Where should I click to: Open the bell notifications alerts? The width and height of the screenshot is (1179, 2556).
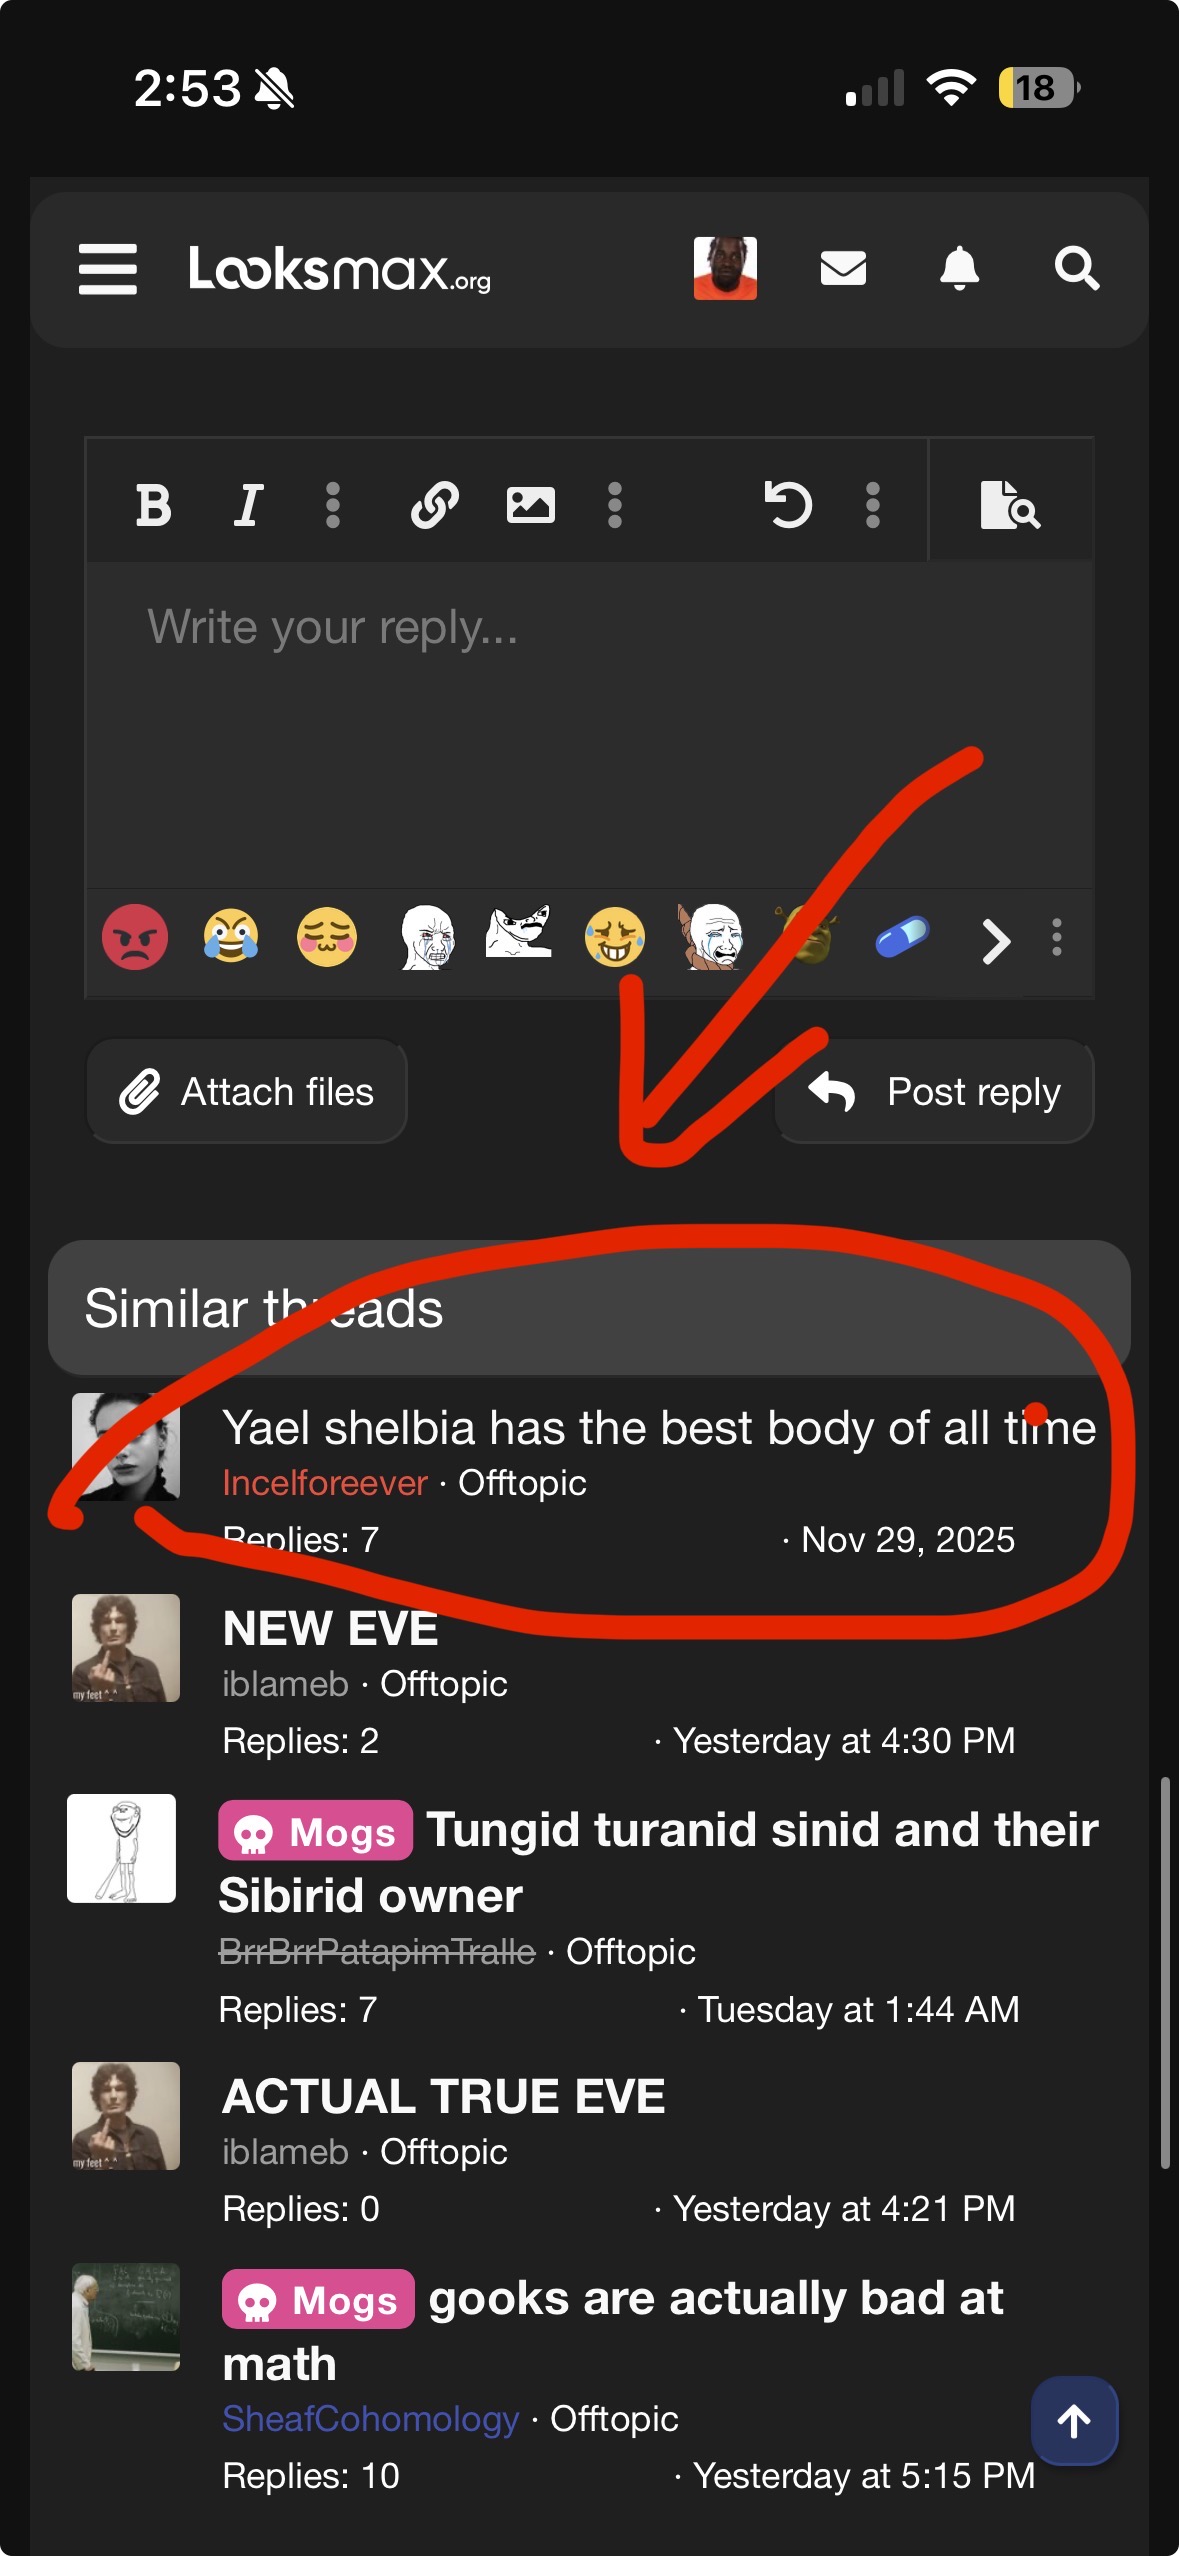tap(959, 268)
